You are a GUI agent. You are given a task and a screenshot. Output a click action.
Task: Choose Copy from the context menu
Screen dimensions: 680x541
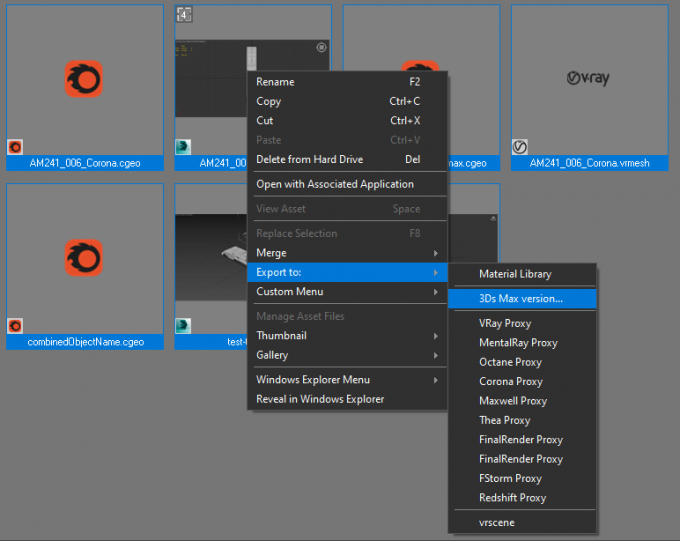347,101
